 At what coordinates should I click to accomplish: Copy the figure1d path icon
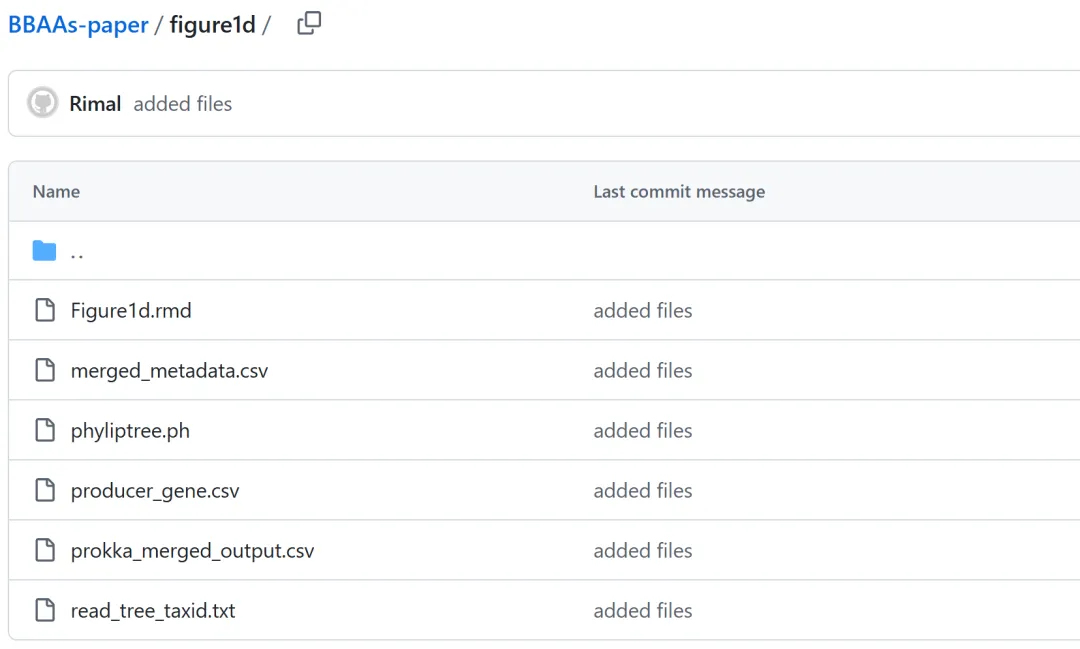click(309, 24)
